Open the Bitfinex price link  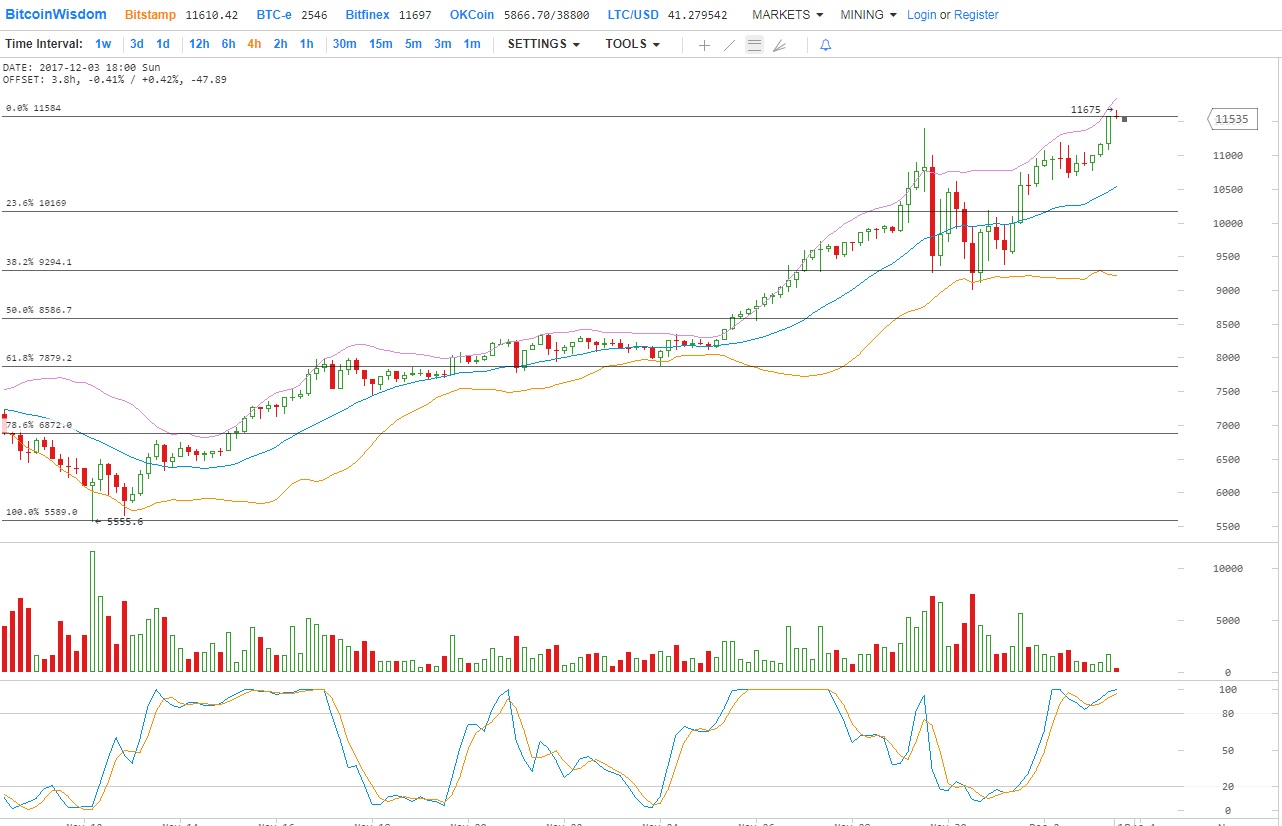pyautogui.click(x=367, y=14)
